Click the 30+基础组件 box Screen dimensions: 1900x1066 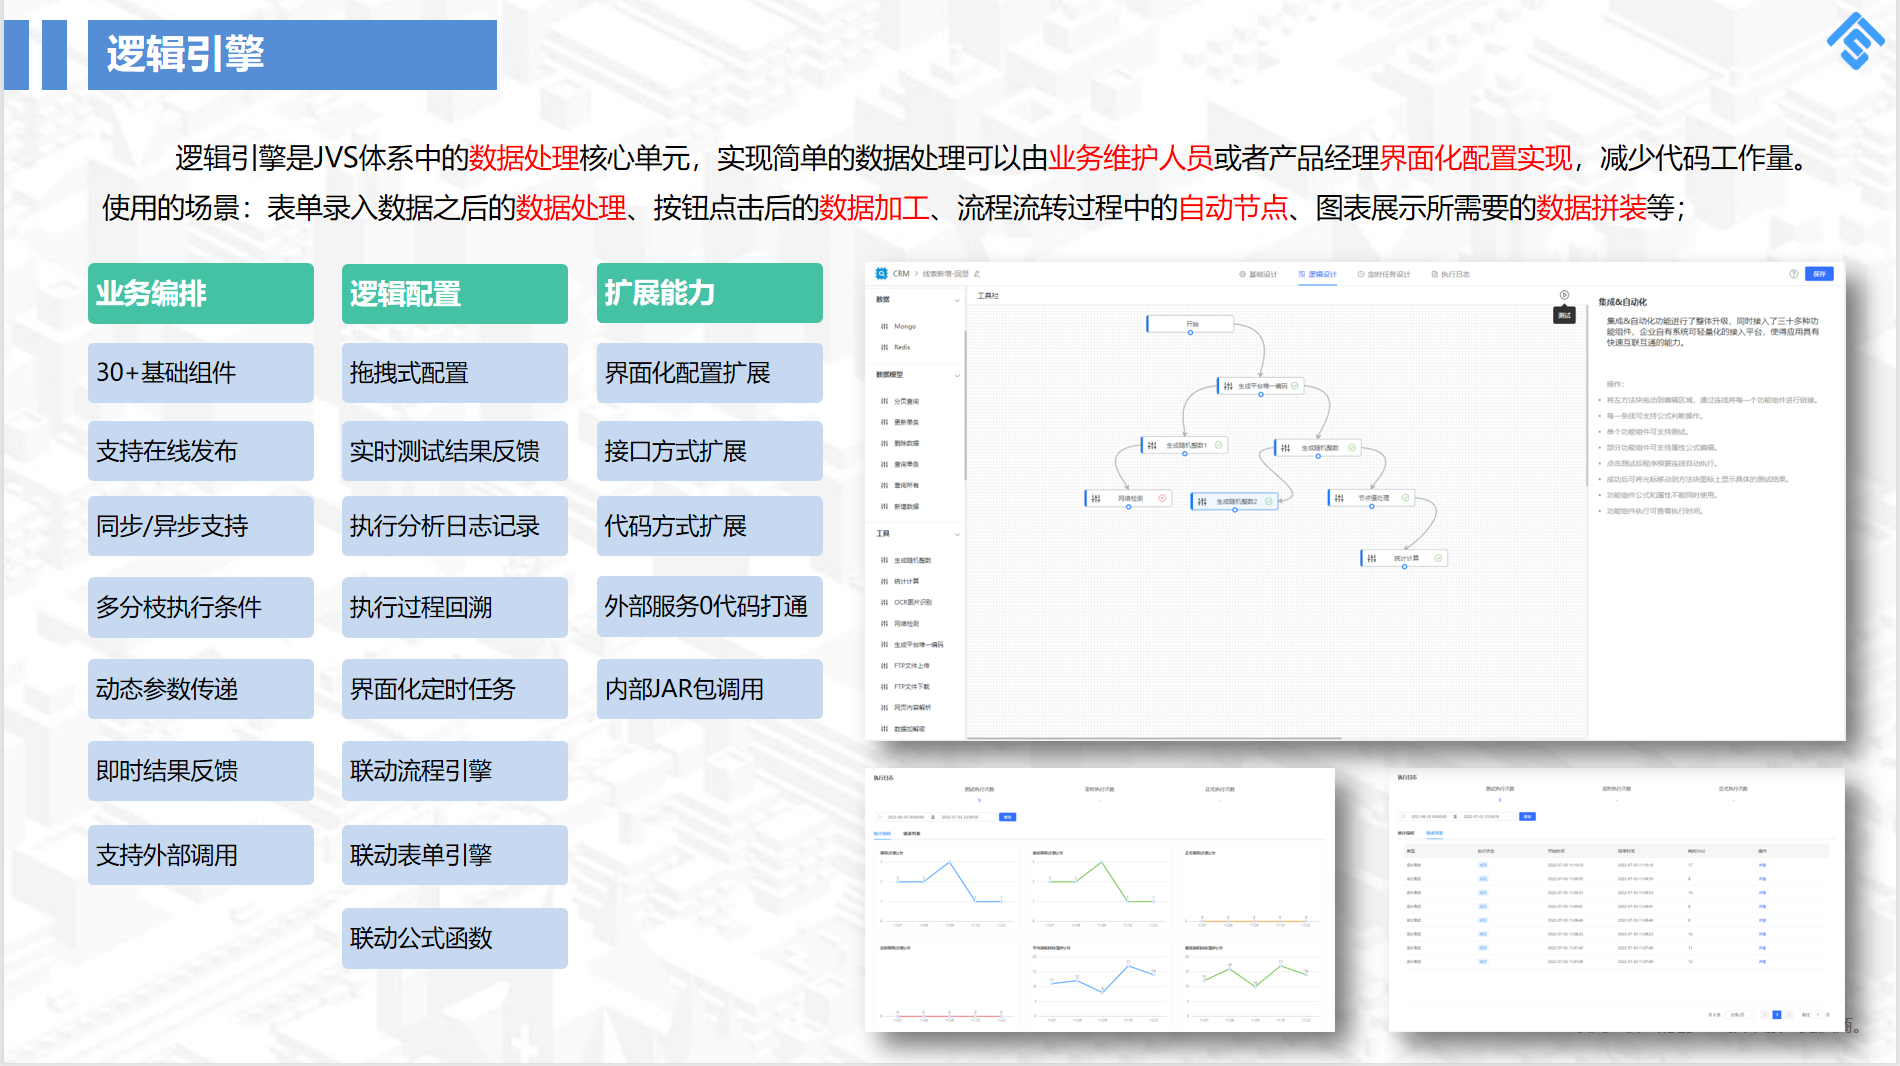(x=201, y=373)
